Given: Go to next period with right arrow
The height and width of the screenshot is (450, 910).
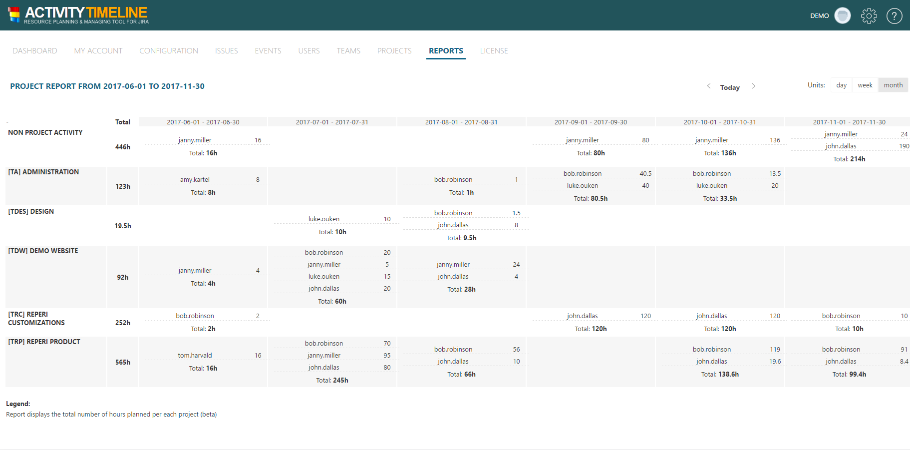Looking at the screenshot, I should [x=753, y=86].
